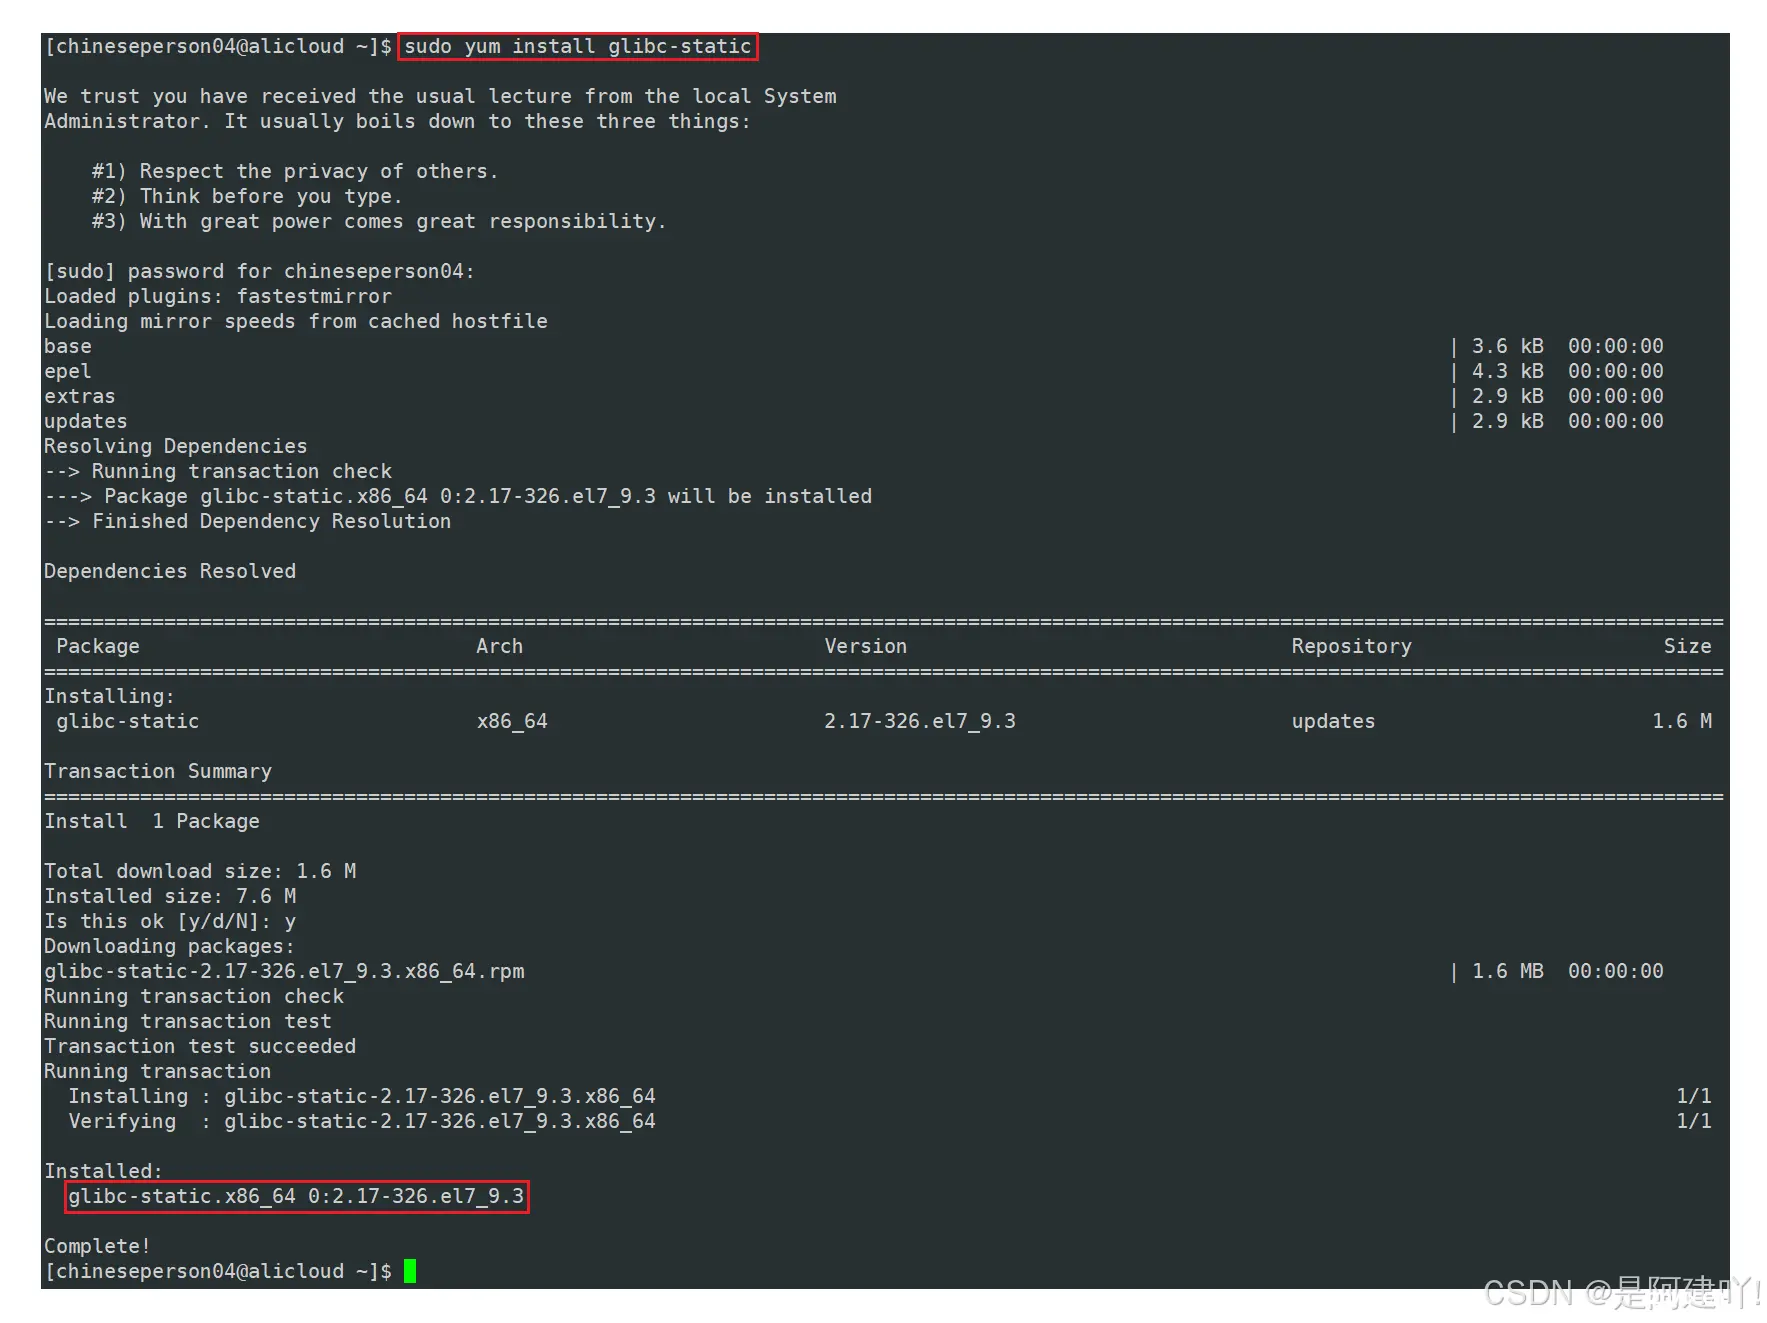Click the '1/1' count on the Installing line

[x=1694, y=1096]
